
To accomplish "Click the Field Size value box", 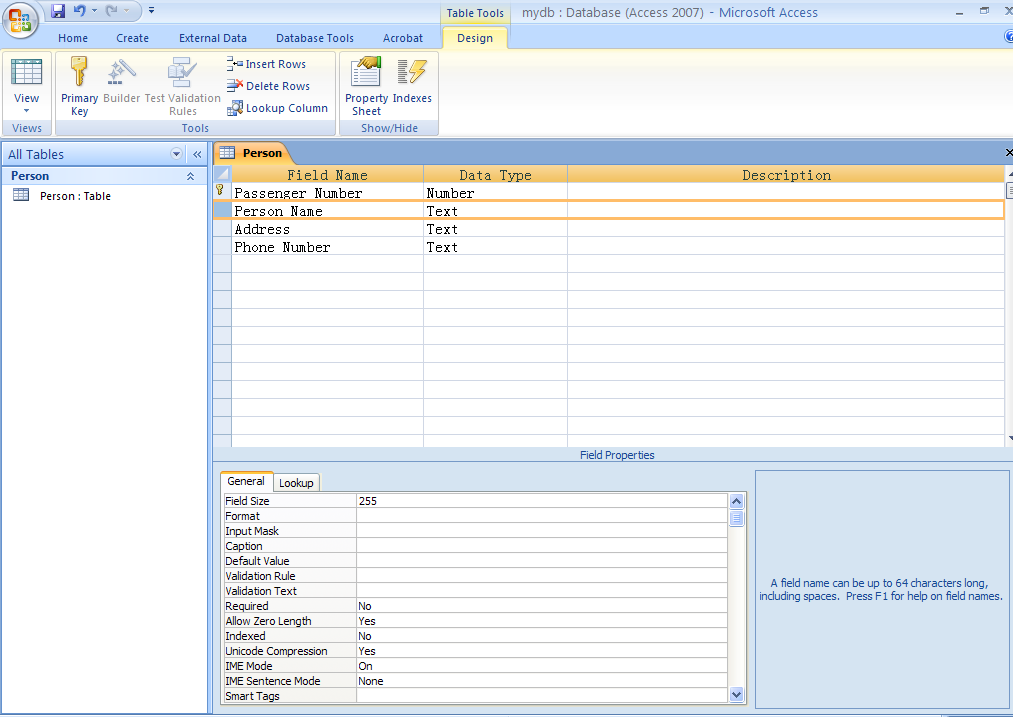I will [x=540, y=501].
